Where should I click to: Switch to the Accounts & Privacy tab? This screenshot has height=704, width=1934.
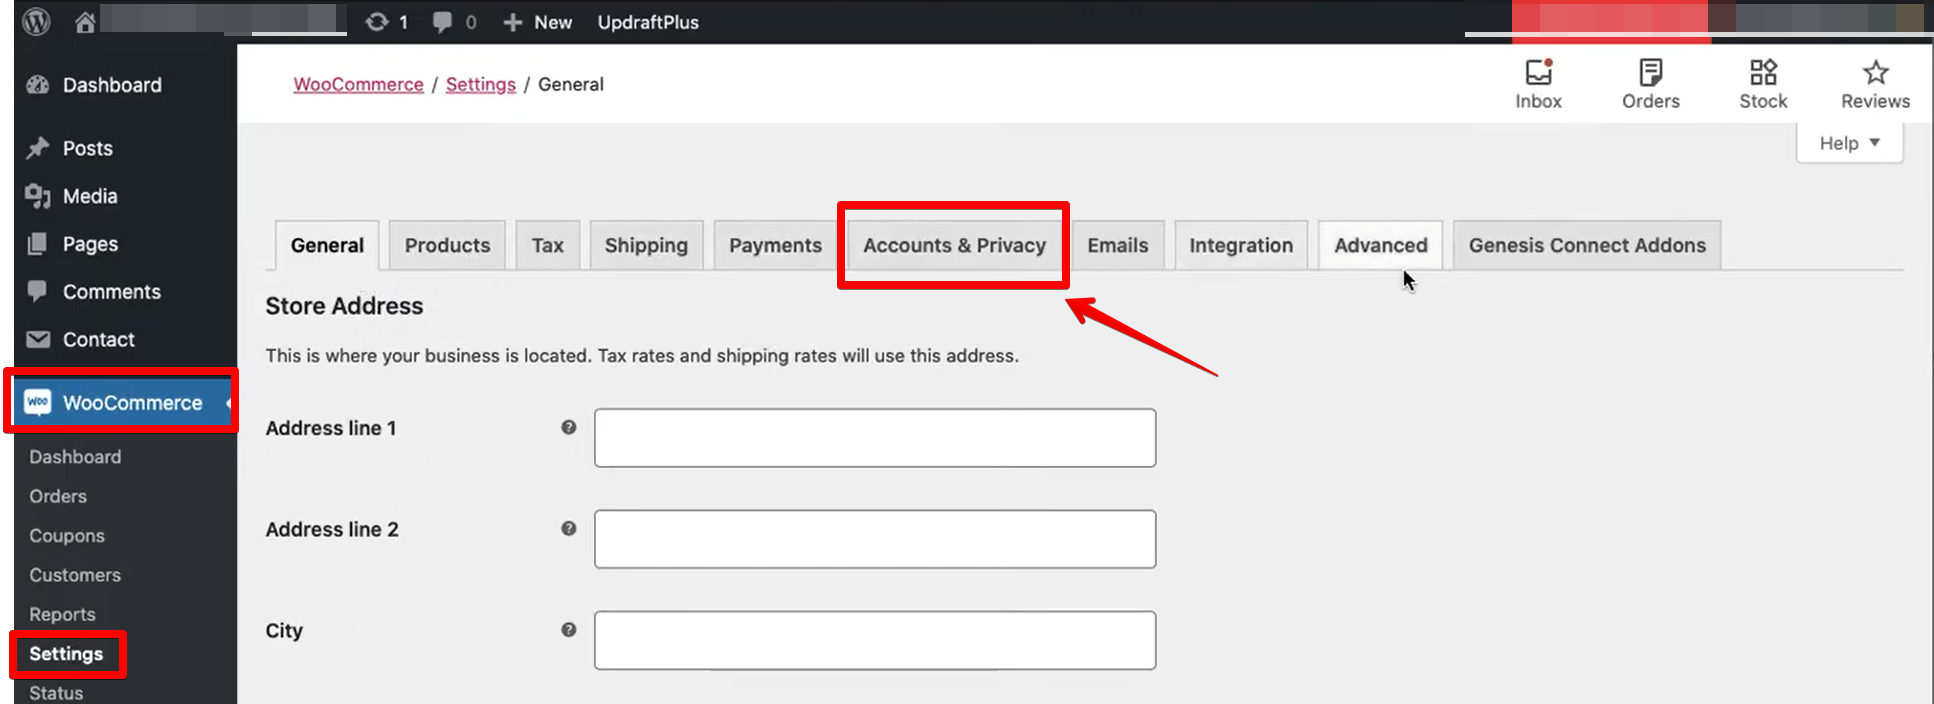click(x=954, y=246)
